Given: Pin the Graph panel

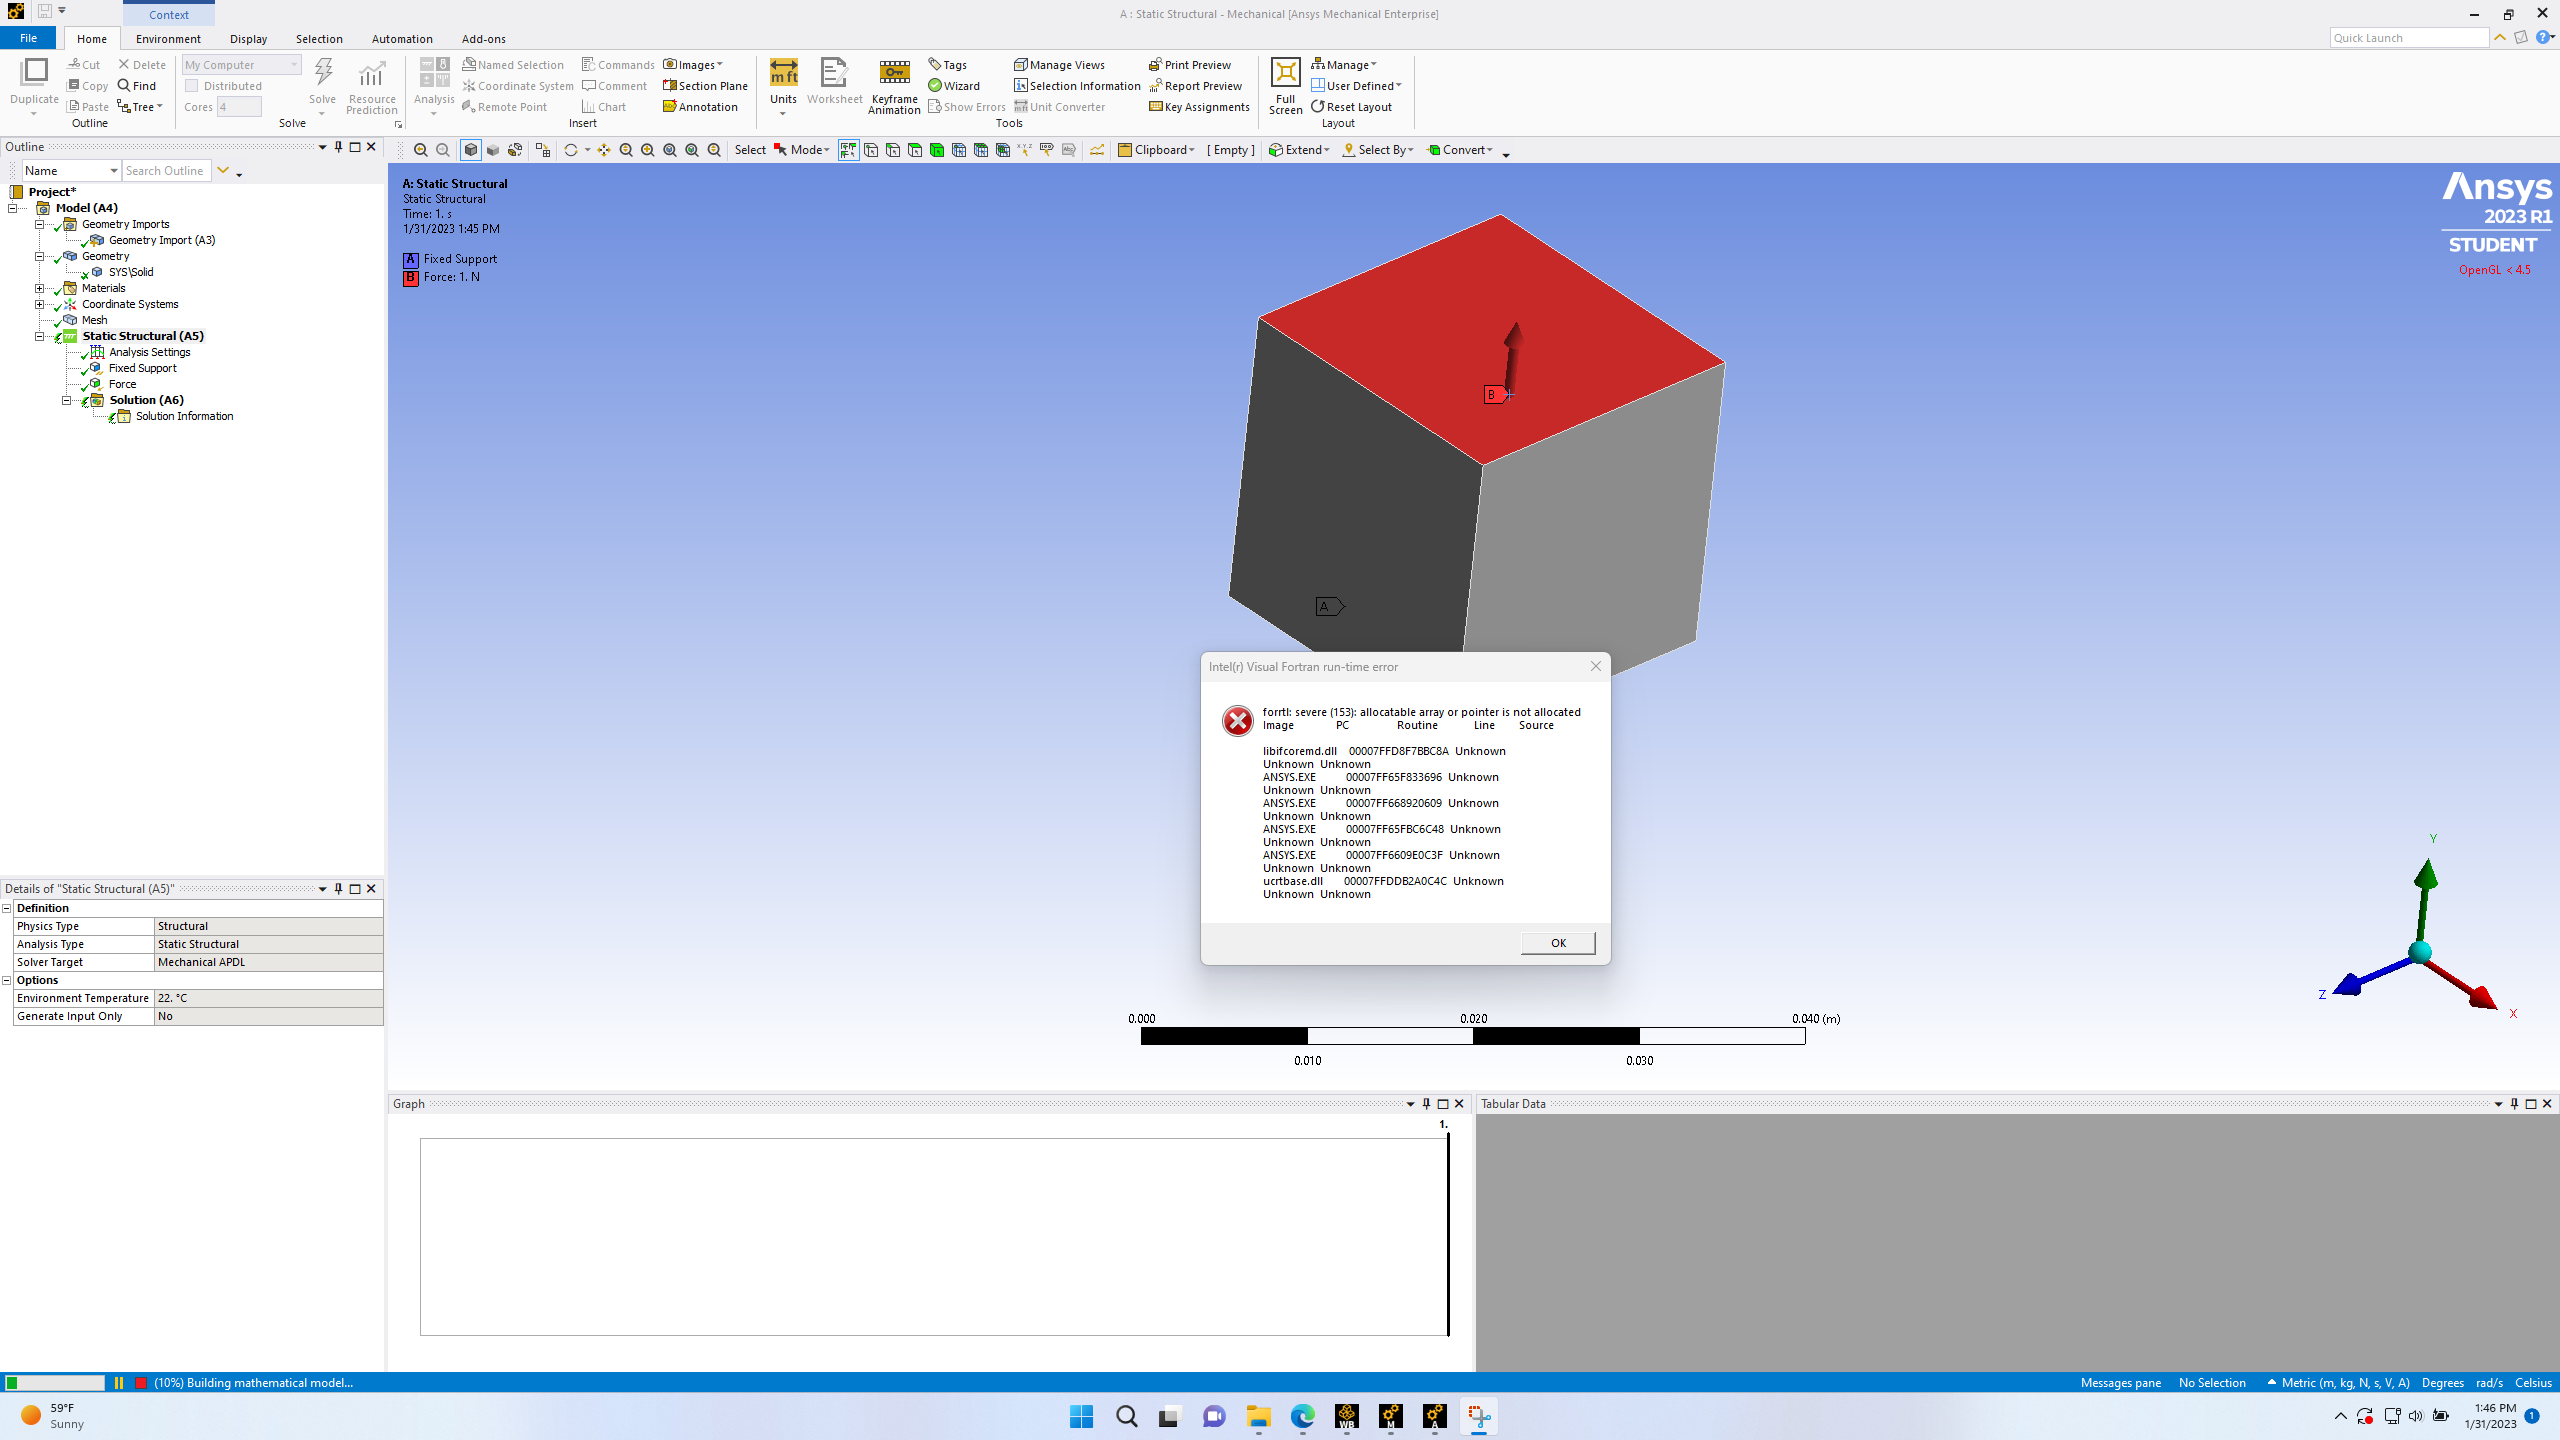Looking at the screenshot, I should click(x=1426, y=1104).
